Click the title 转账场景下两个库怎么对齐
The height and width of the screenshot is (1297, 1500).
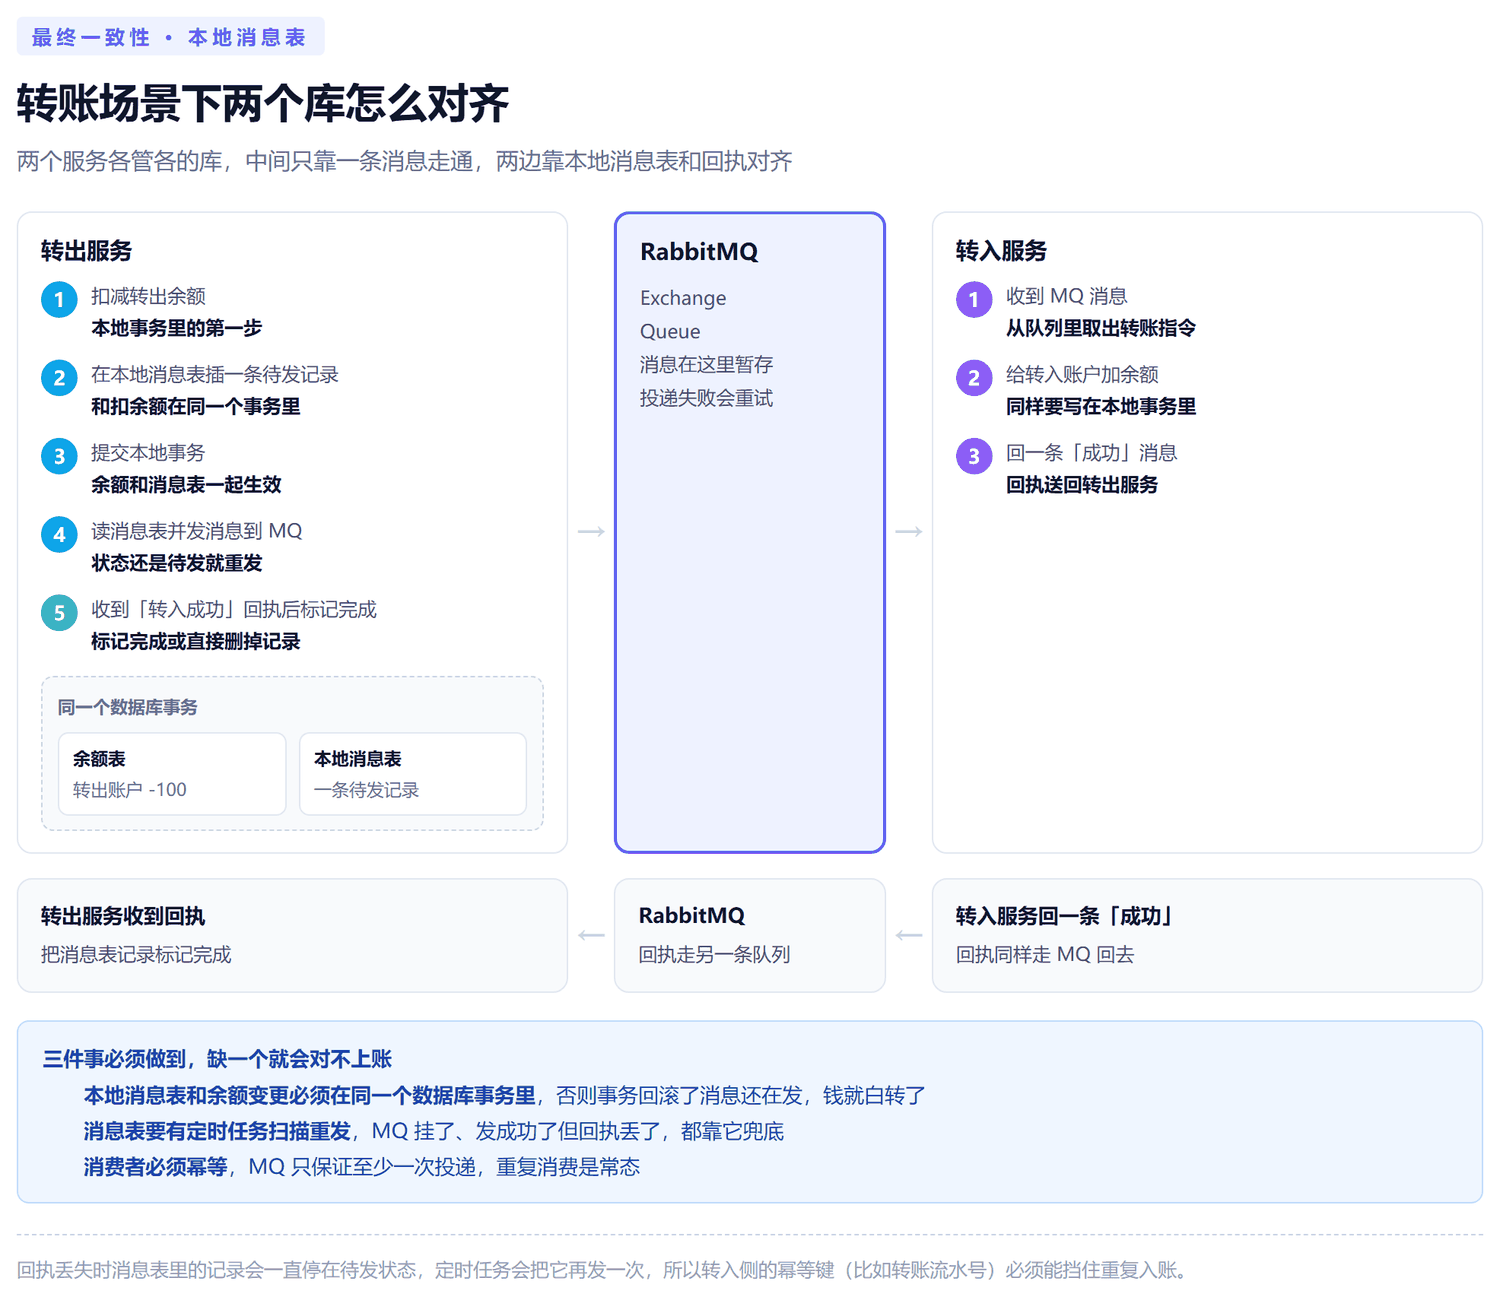(263, 104)
